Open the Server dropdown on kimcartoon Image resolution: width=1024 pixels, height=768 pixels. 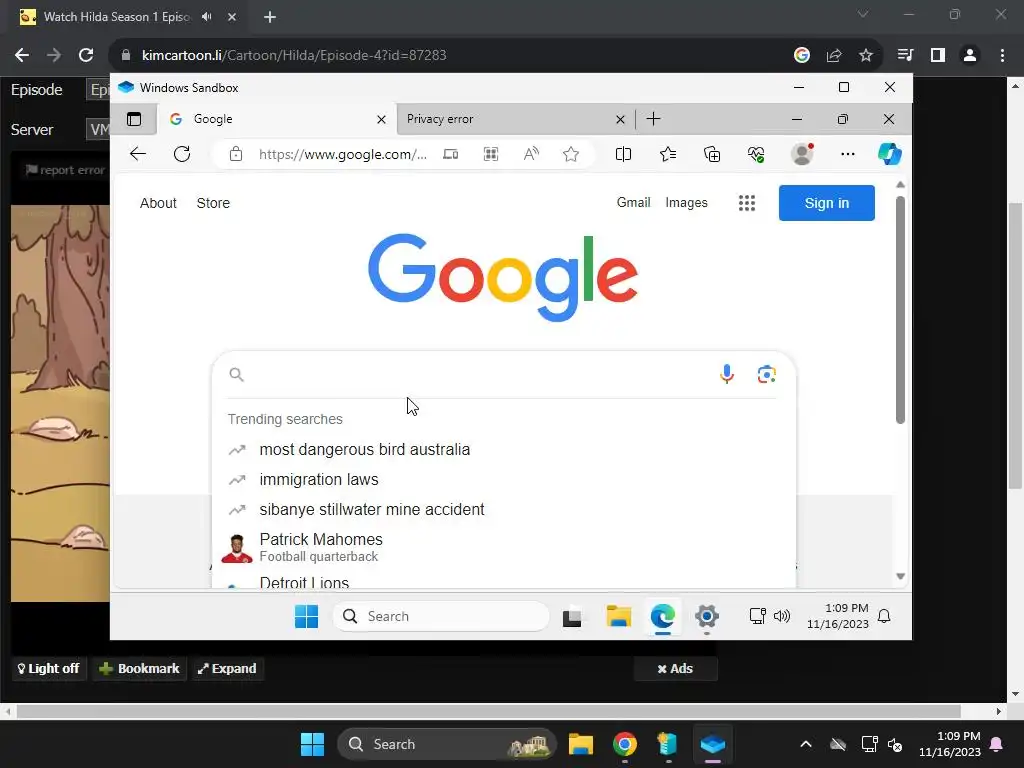tap(98, 129)
